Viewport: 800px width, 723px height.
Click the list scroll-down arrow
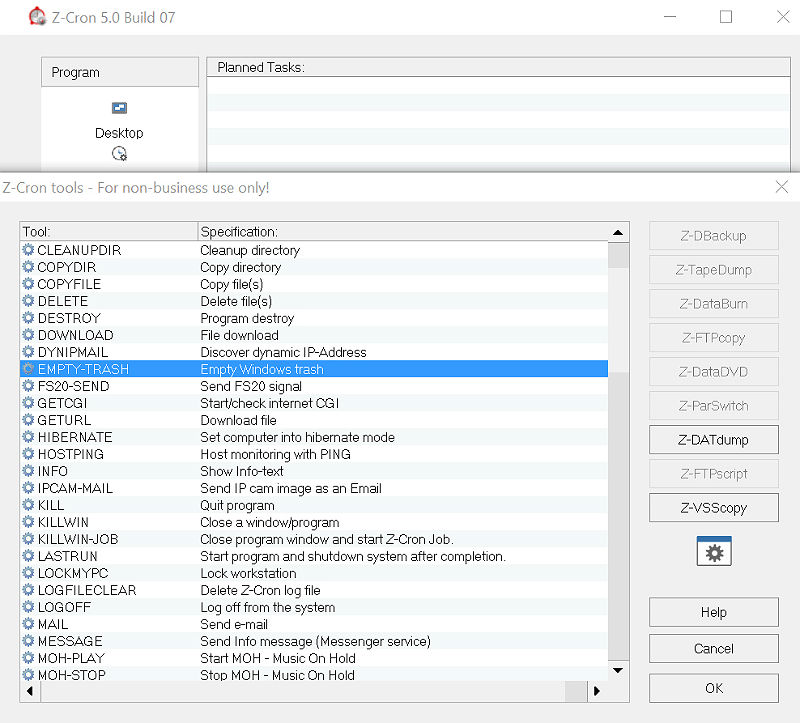click(618, 670)
